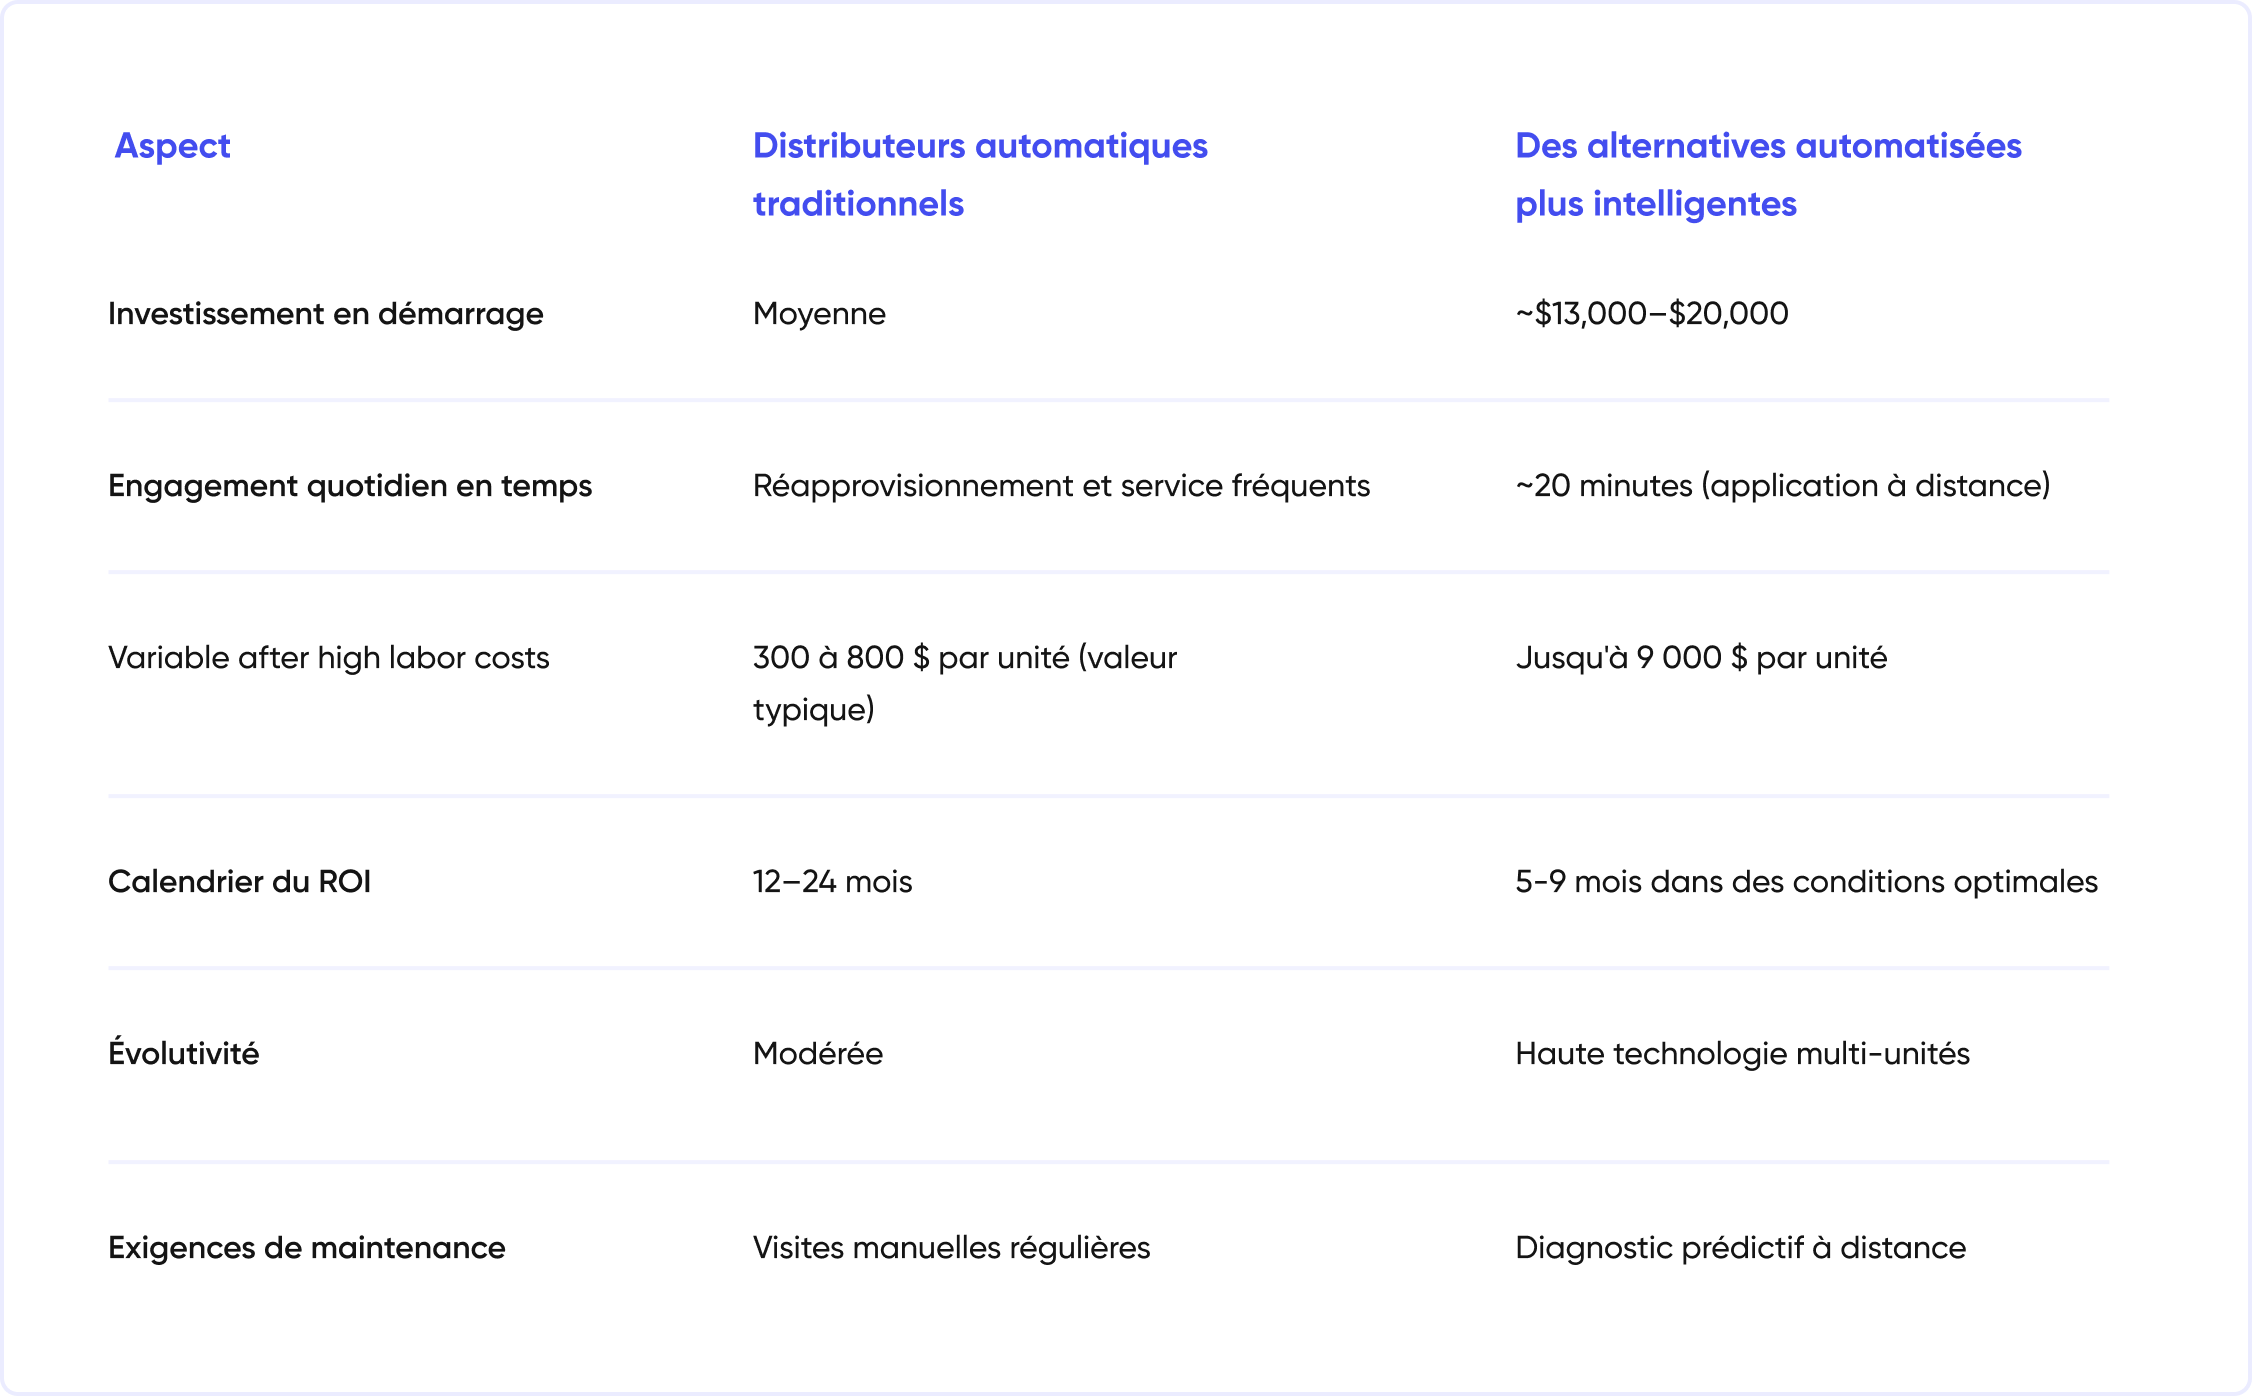
Task: Click the Variable after high labor costs label
Action: pos(328,658)
